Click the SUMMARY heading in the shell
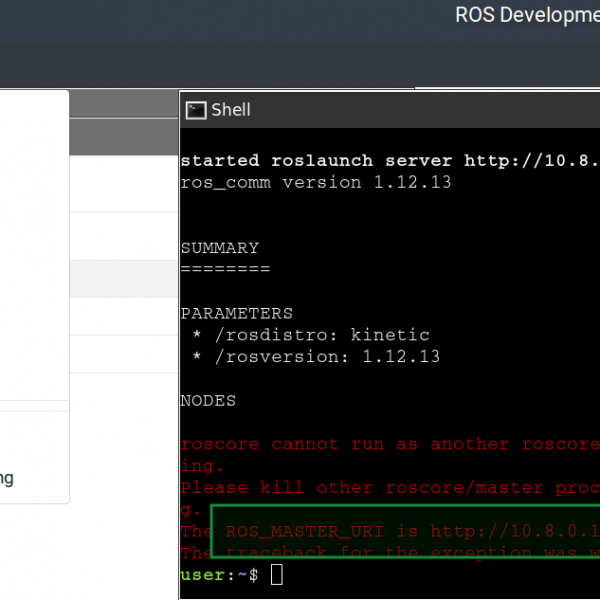This screenshot has width=600, height=600. tap(220, 248)
